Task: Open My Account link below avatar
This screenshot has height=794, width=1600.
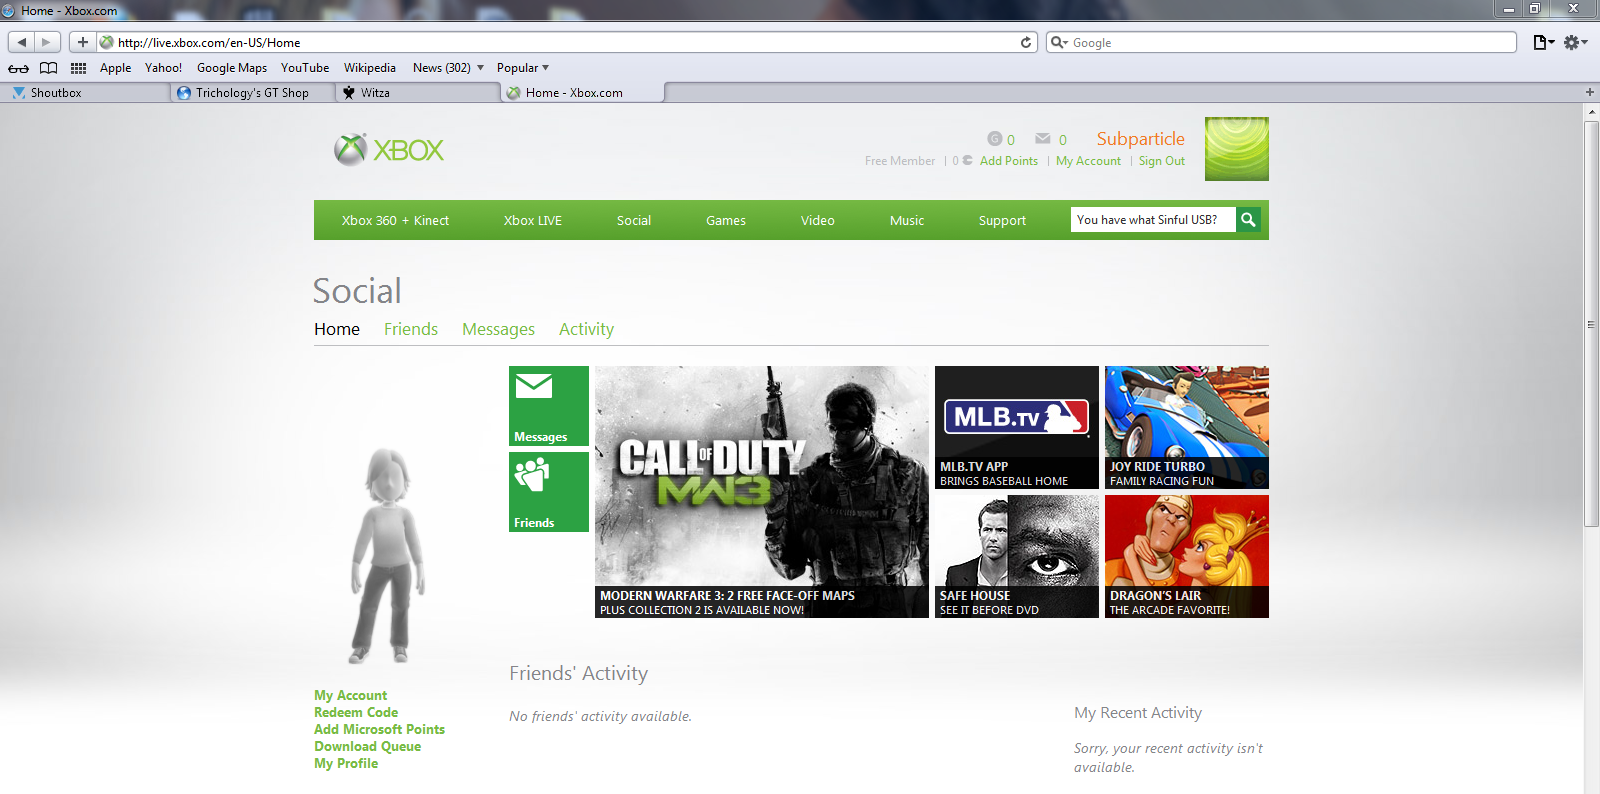Action: tap(350, 695)
